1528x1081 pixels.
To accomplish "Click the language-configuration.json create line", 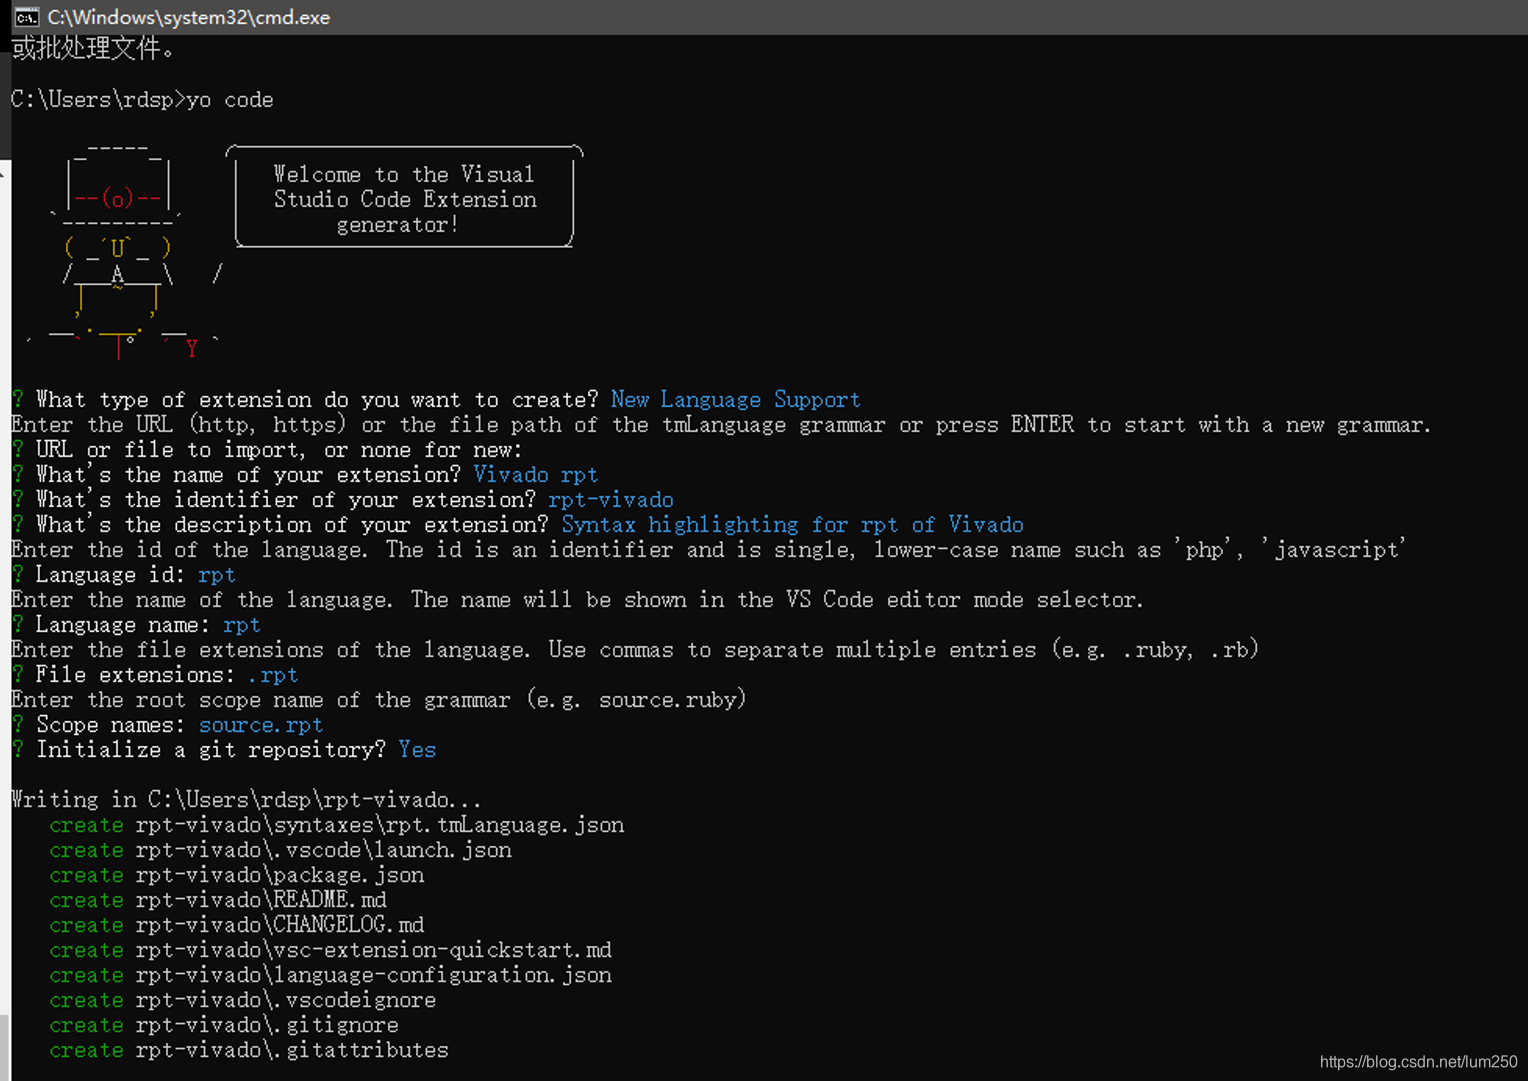I will tap(330, 975).
